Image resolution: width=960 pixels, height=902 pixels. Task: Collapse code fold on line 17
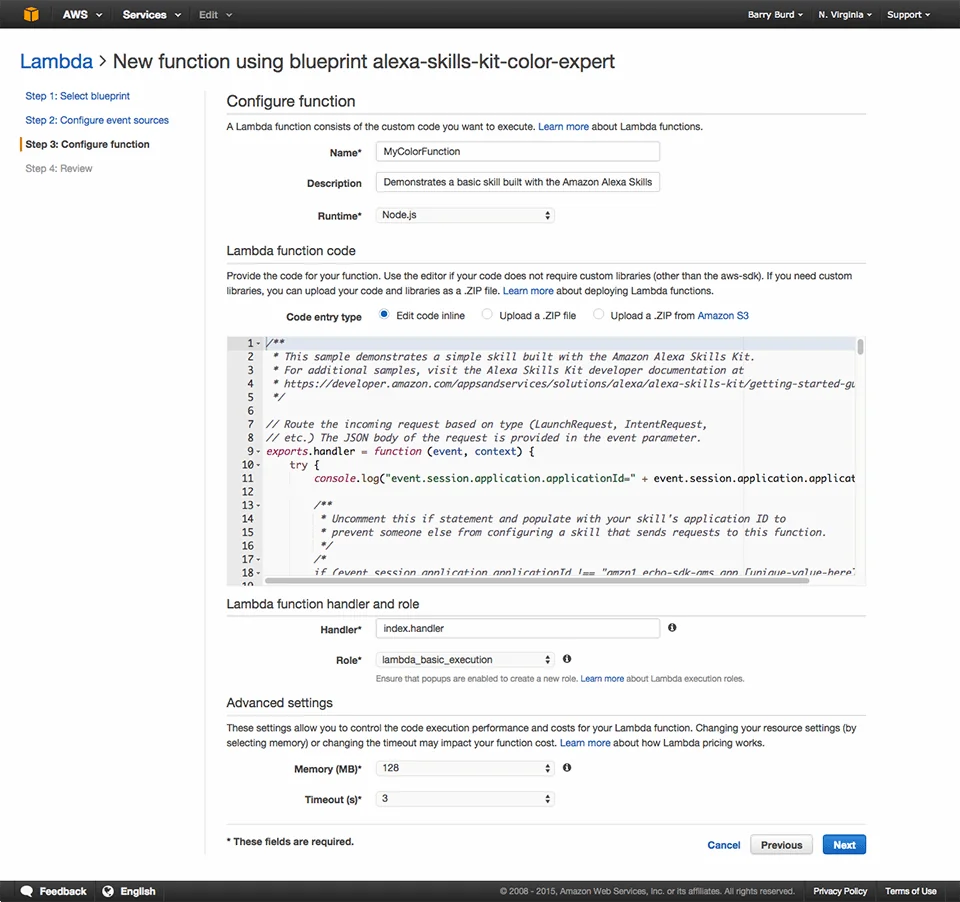point(258,560)
